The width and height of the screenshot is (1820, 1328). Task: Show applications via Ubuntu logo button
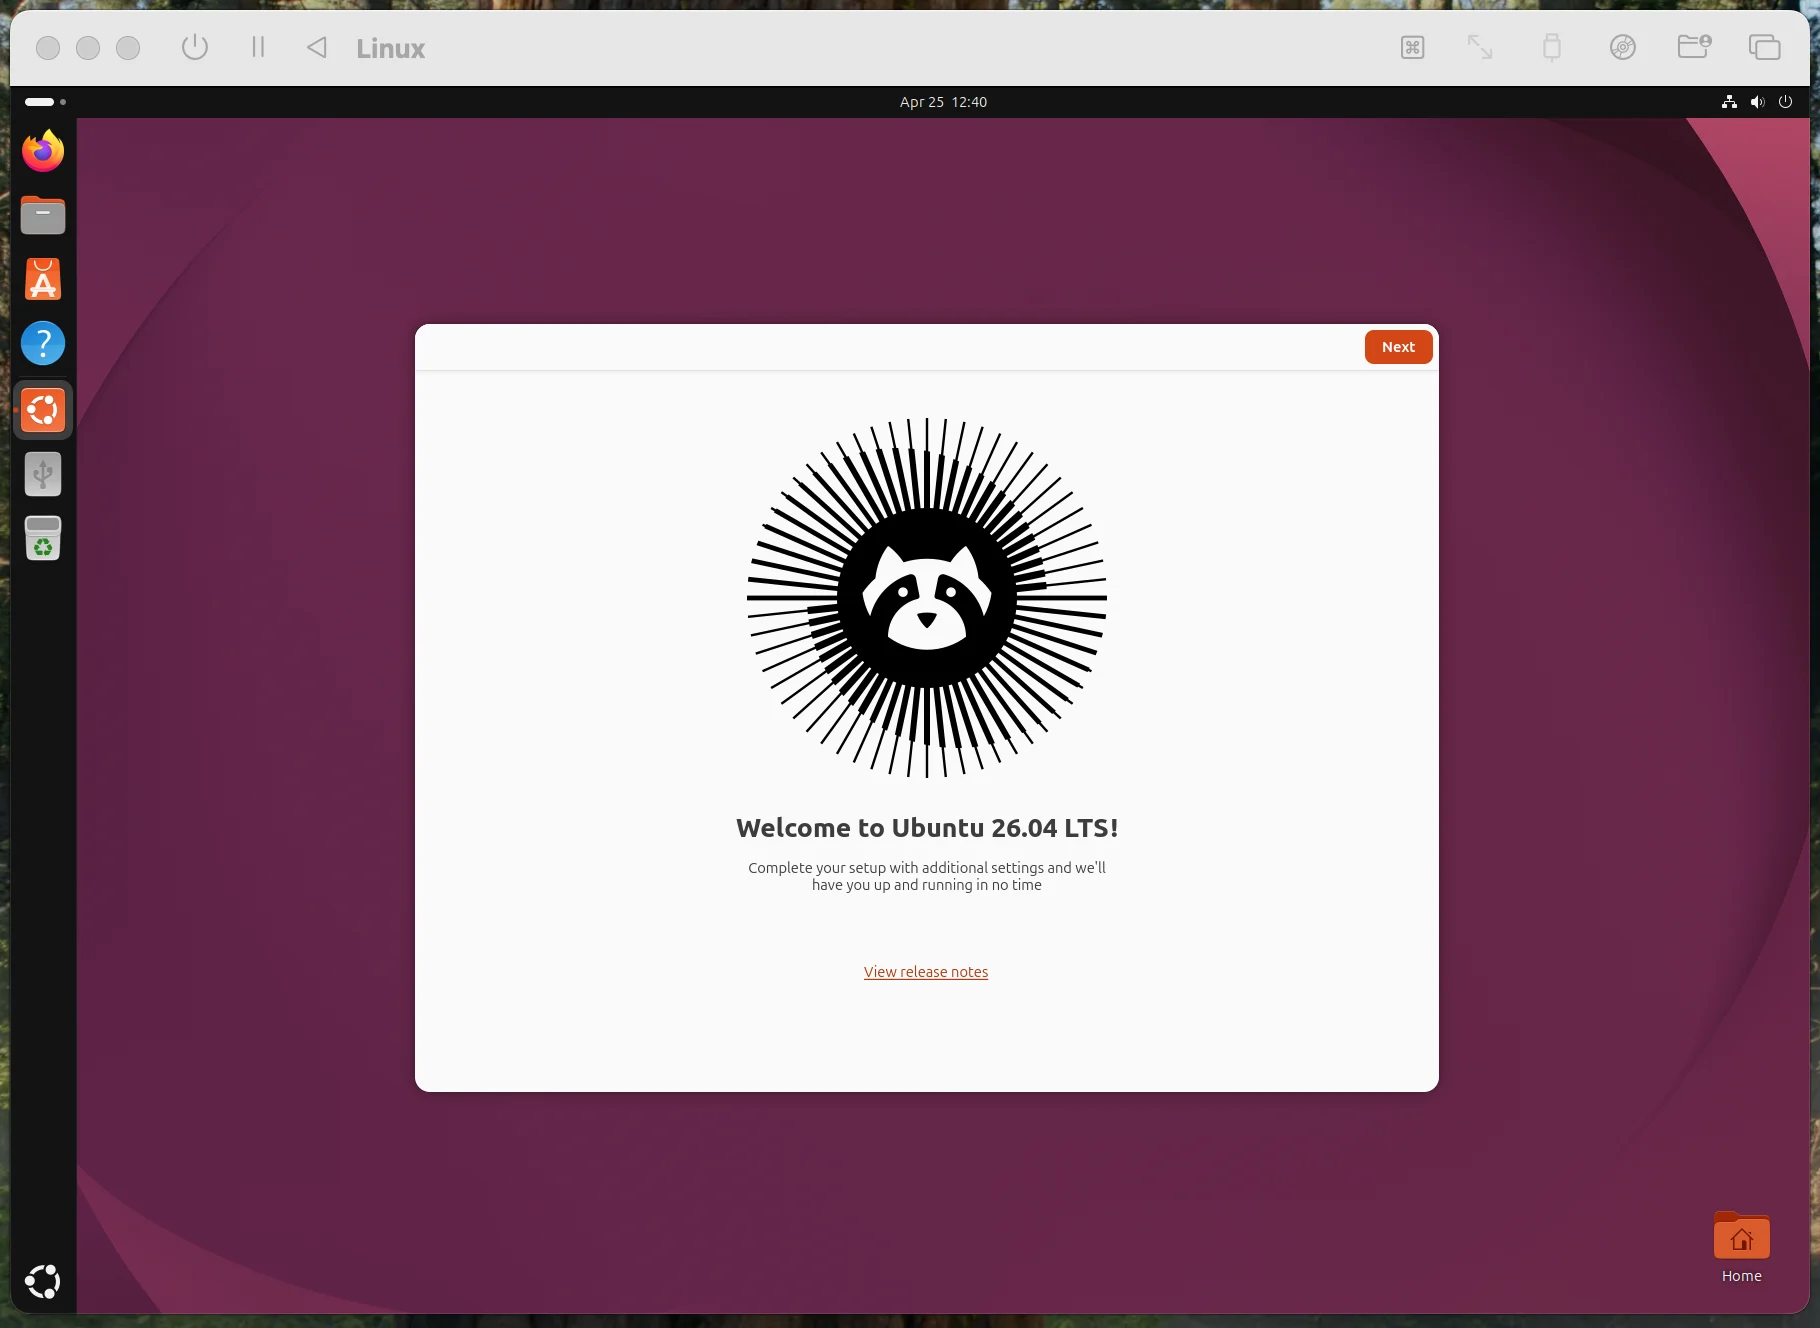pyautogui.click(x=43, y=1281)
